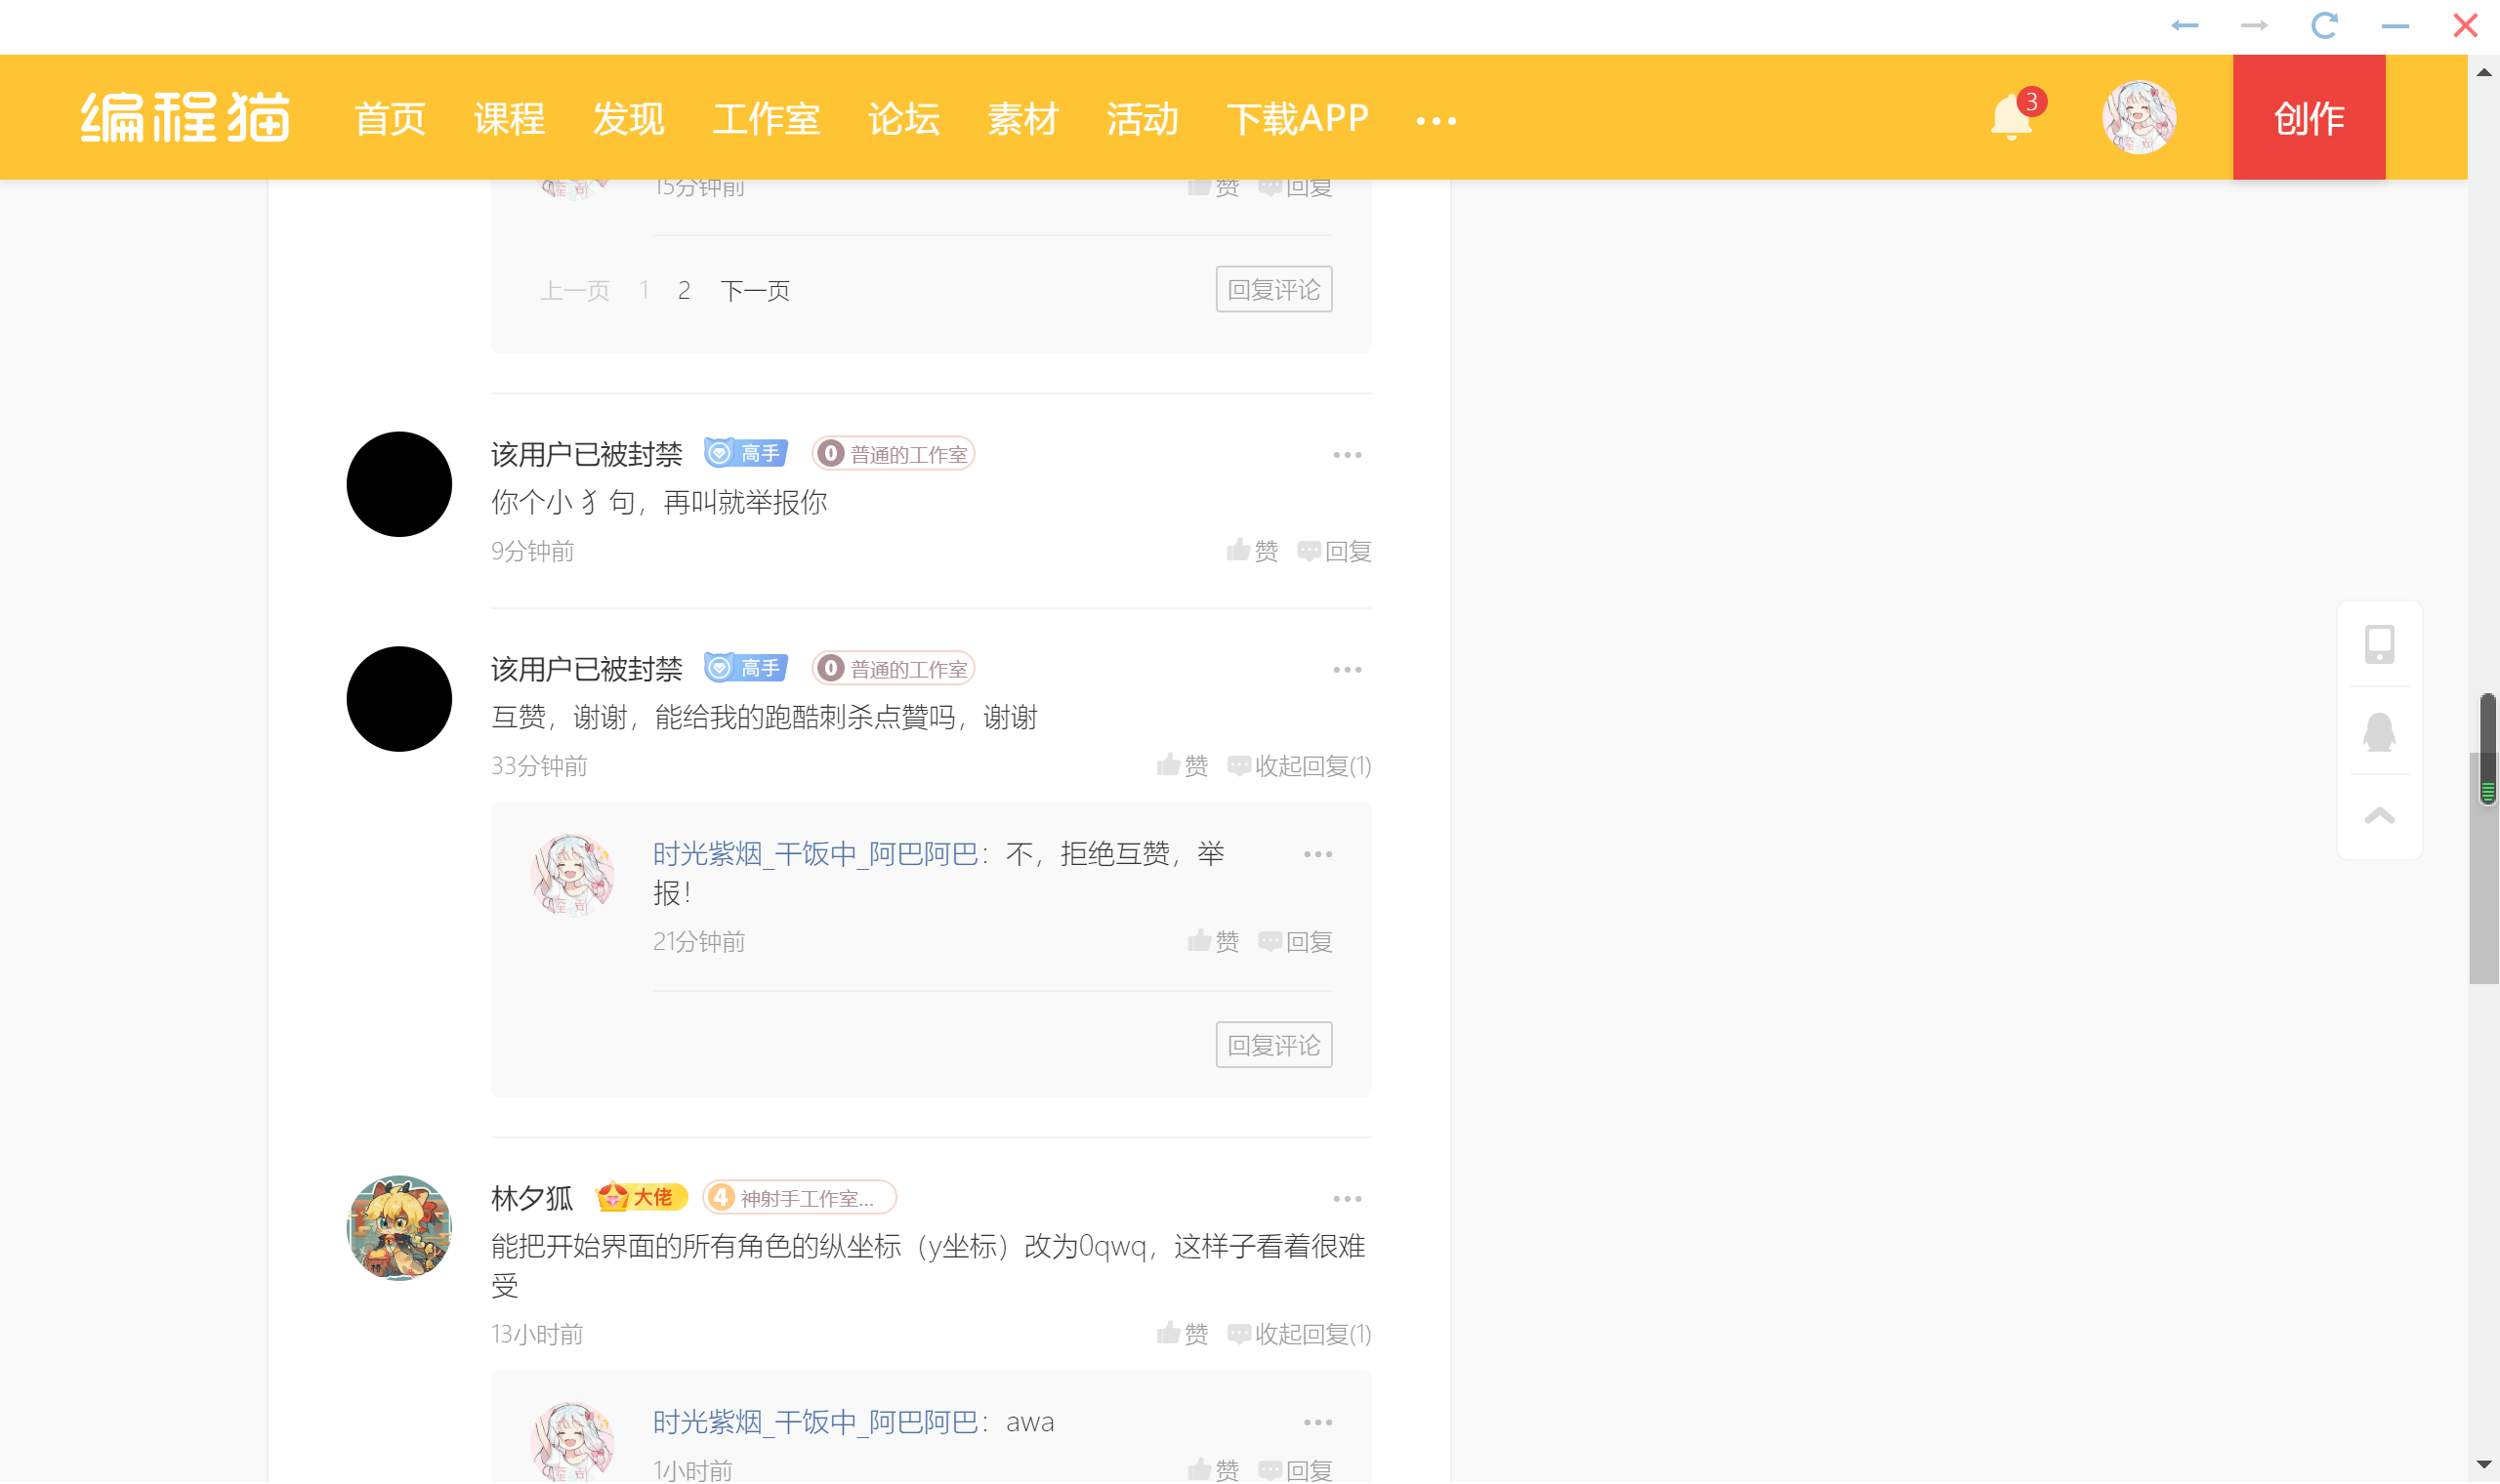Open 普通的工作室 tag on 33分钟前 comment

coord(893,668)
